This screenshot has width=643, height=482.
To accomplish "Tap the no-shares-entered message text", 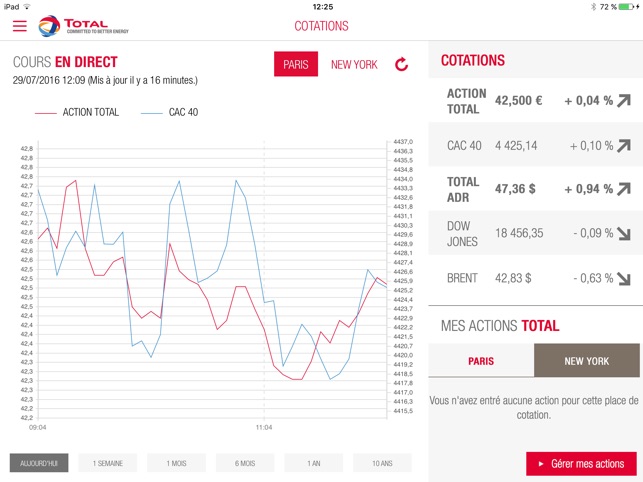I will pos(534,408).
